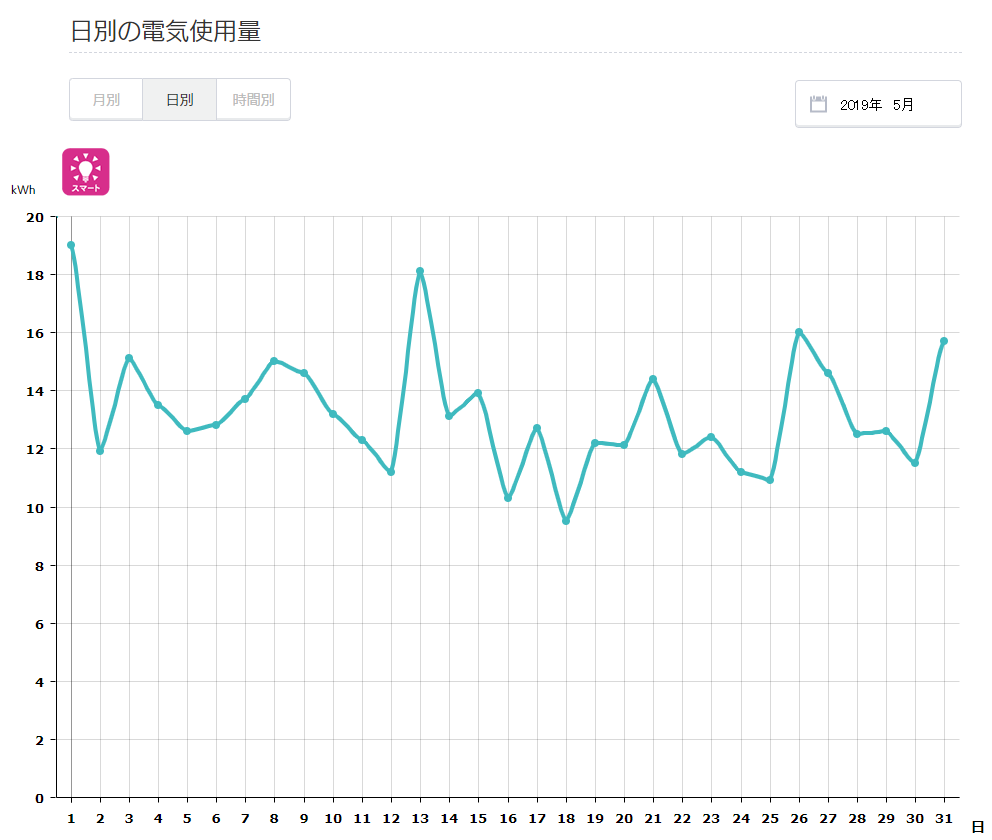Open the 2019年 5月 date picker
The image size is (992, 840).
(x=878, y=104)
